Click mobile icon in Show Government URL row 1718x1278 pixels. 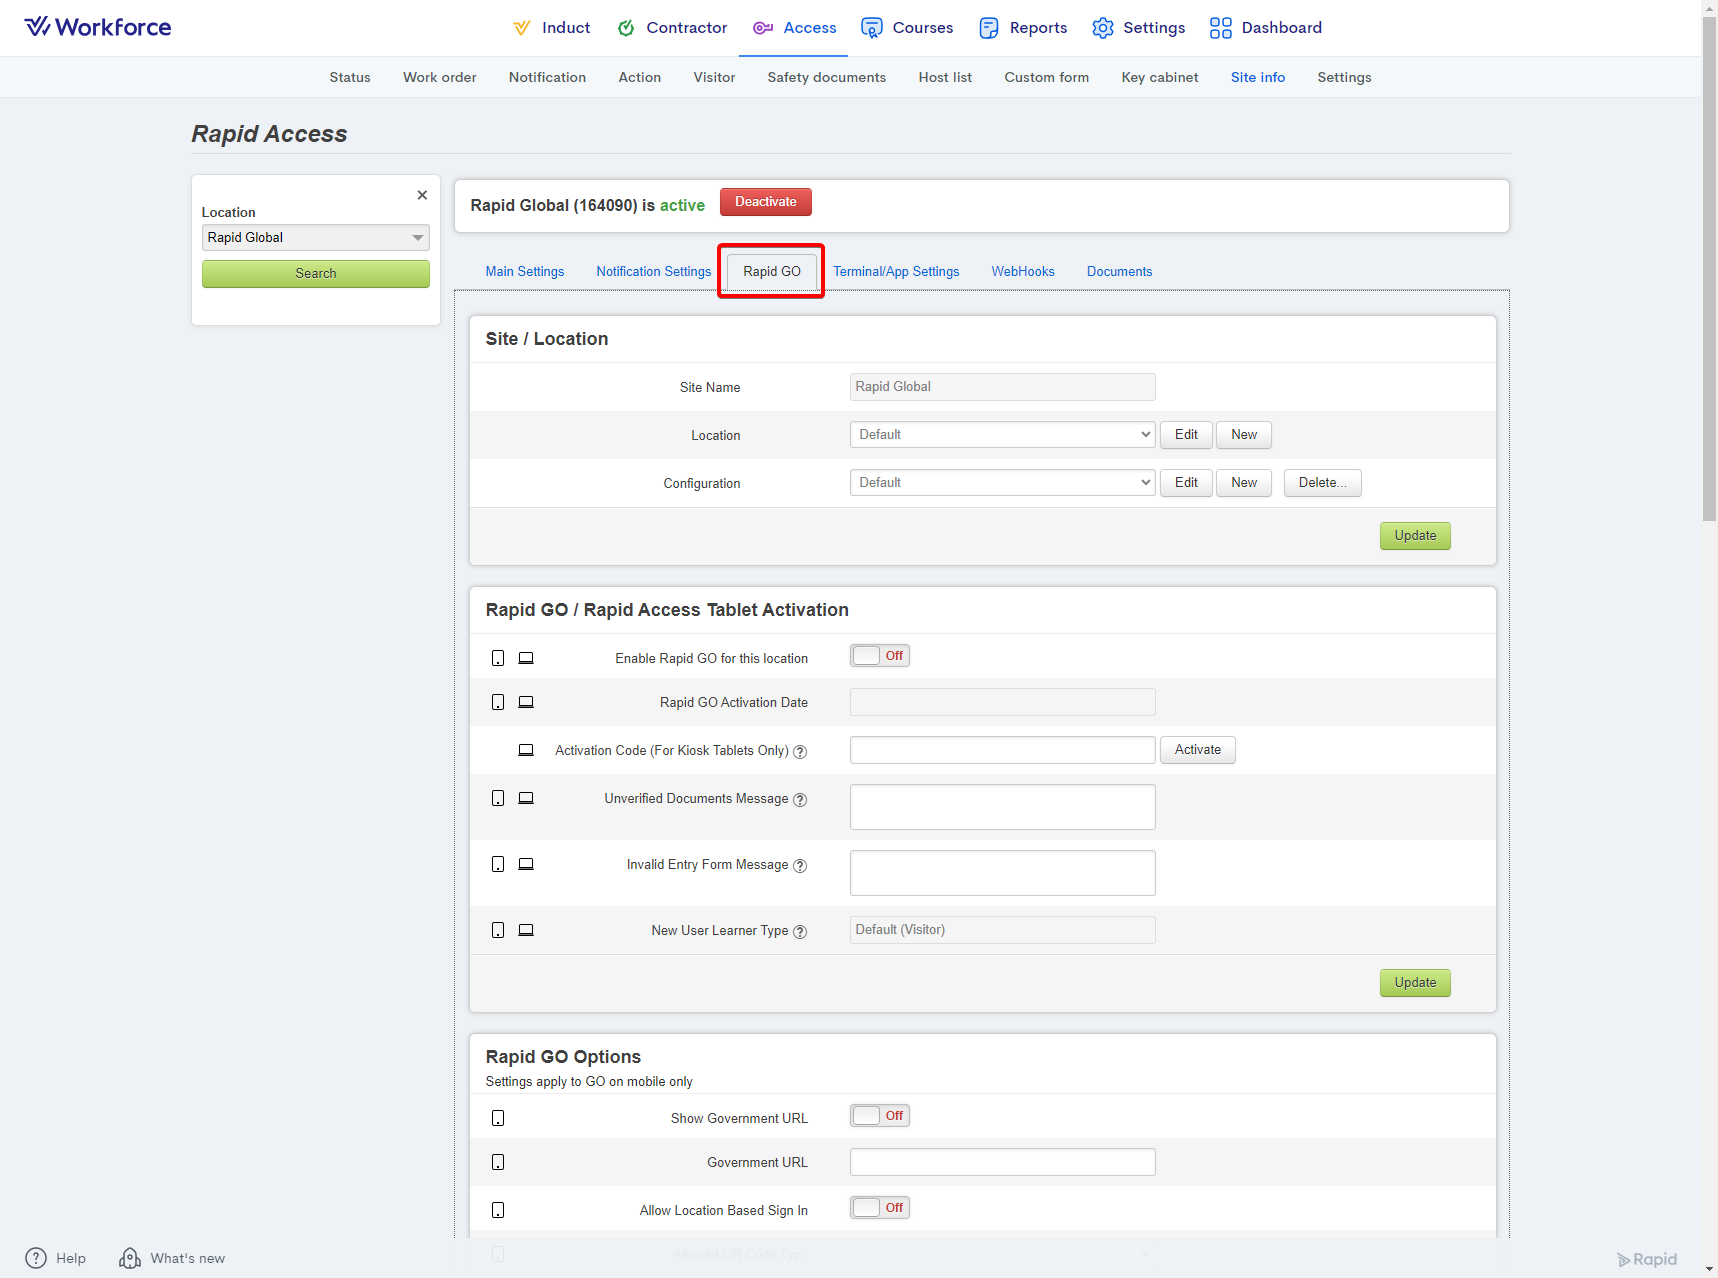pyautogui.click(x=498, y=1118)
